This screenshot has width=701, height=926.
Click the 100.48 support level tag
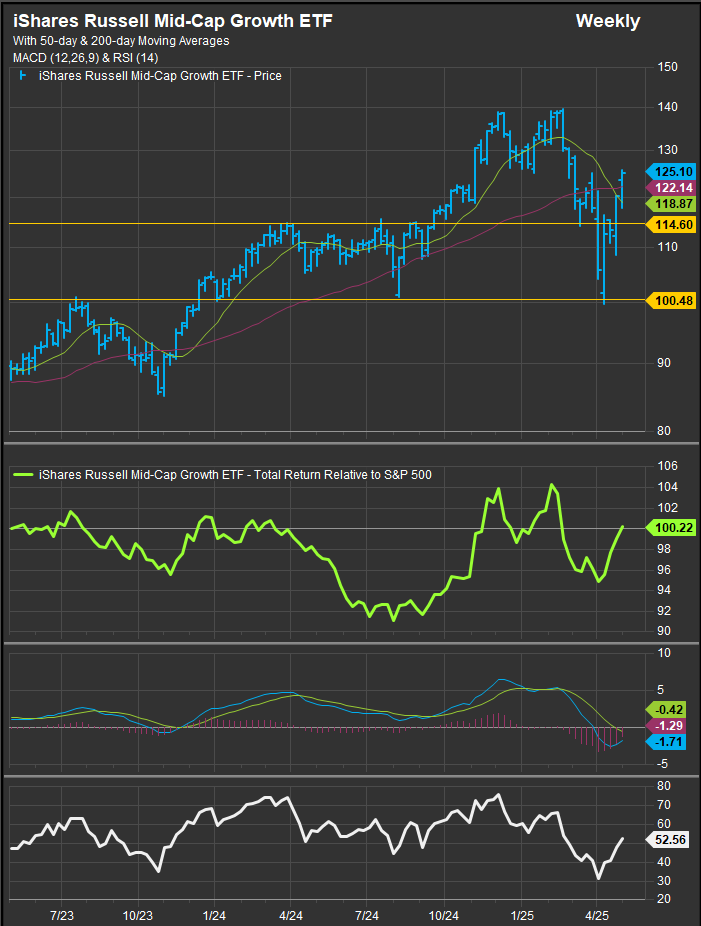(x=672, y=301)
